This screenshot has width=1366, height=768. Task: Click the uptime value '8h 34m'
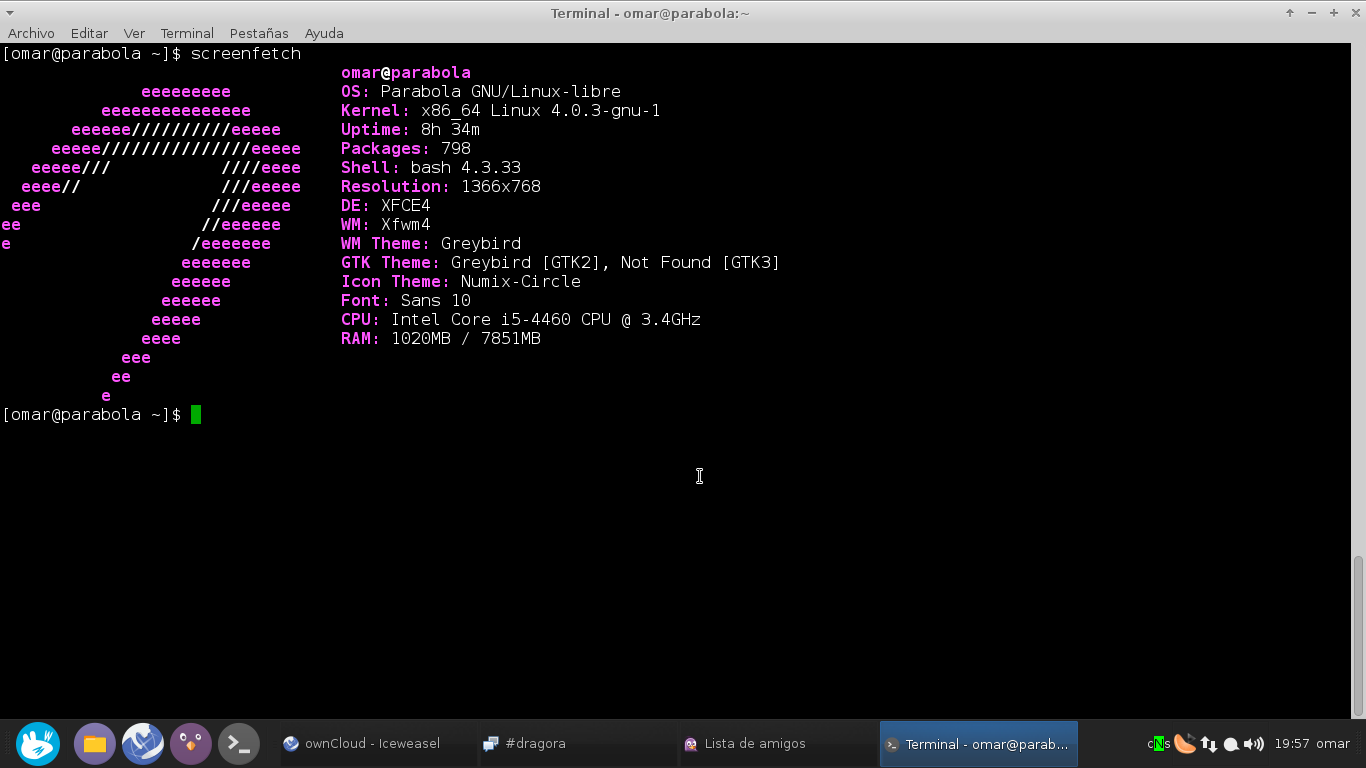point(451,130)
